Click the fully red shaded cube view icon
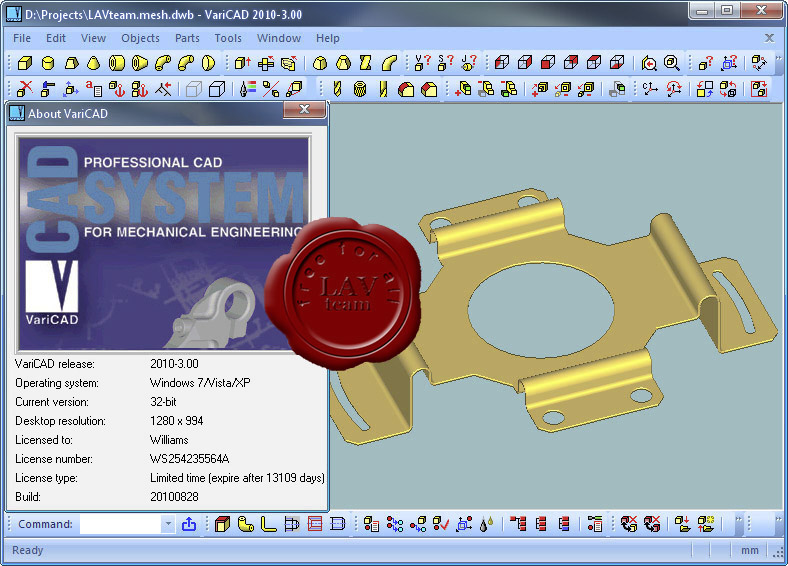This screenshot has width=788, height=566. 548,63
